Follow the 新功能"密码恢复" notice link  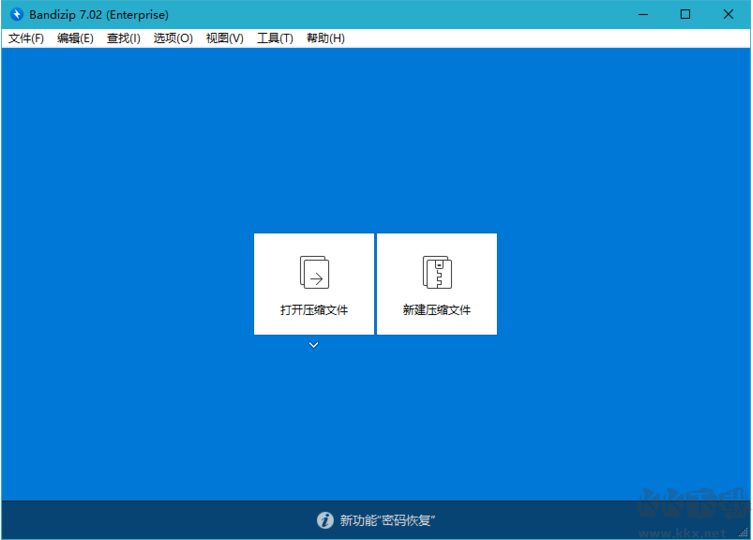[388, 520]
